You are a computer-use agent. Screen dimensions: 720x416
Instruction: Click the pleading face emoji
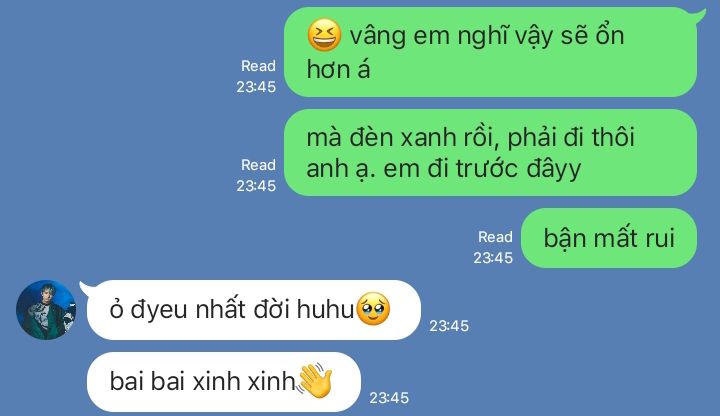coord(373,309)
